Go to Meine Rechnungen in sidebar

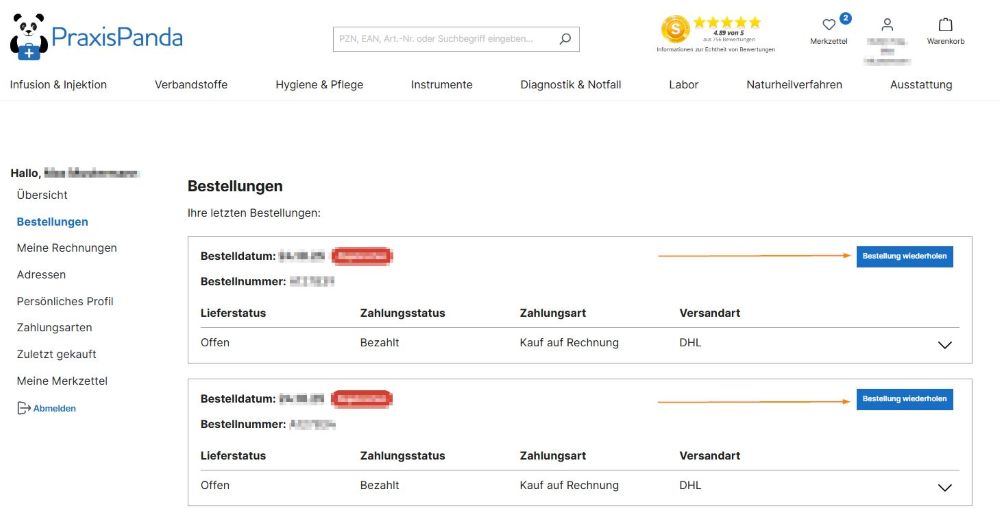tap(67, 248)
